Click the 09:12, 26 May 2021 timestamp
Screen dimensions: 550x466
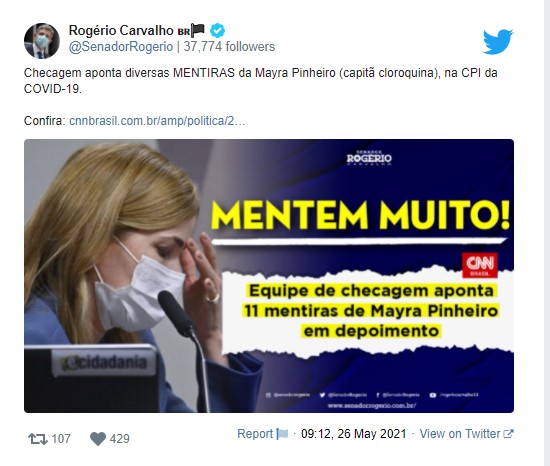(x=354, y=434)
